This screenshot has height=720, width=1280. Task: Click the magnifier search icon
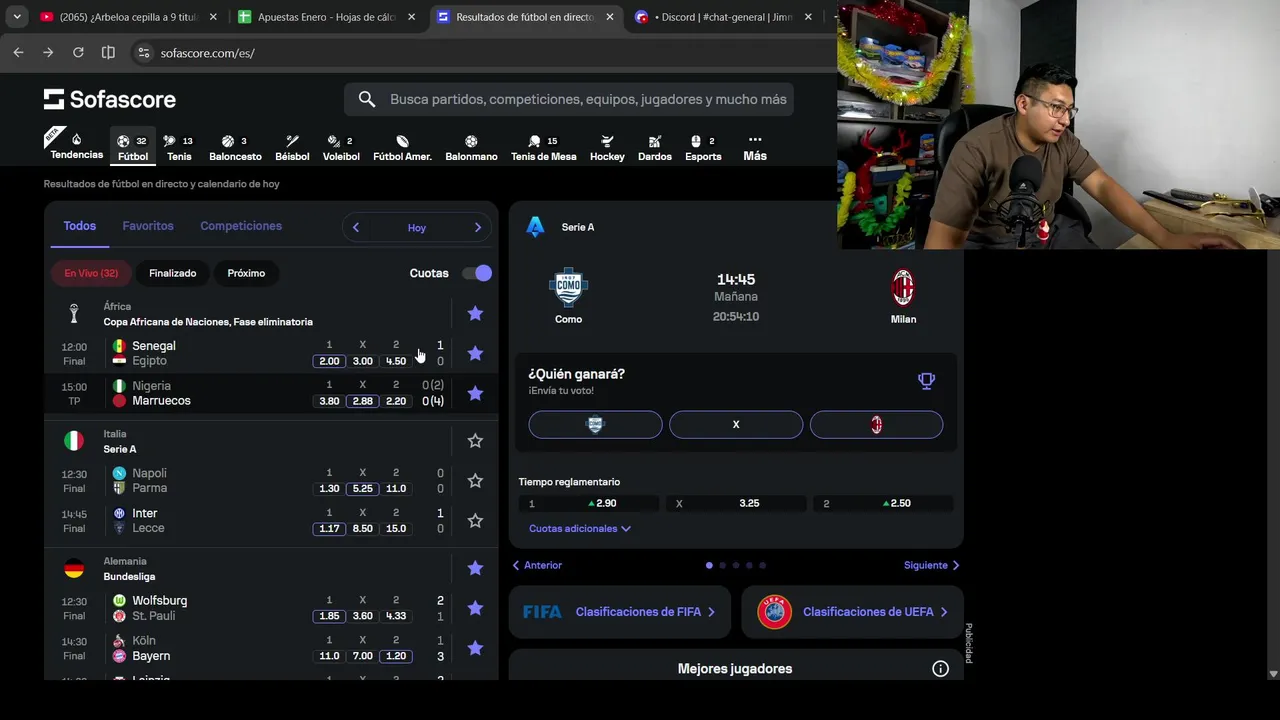(x=367, y=99)
